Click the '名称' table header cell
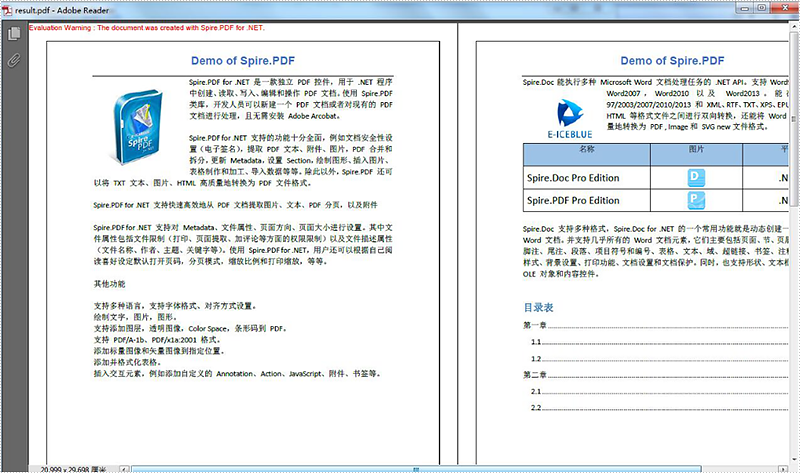 pos(587,154)
